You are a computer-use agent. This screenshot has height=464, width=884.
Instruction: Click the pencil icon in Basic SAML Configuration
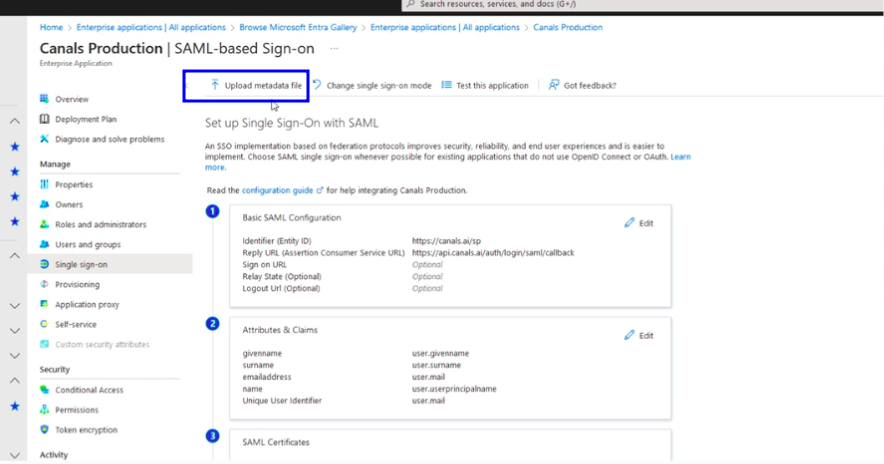click(x=629, y=223)
